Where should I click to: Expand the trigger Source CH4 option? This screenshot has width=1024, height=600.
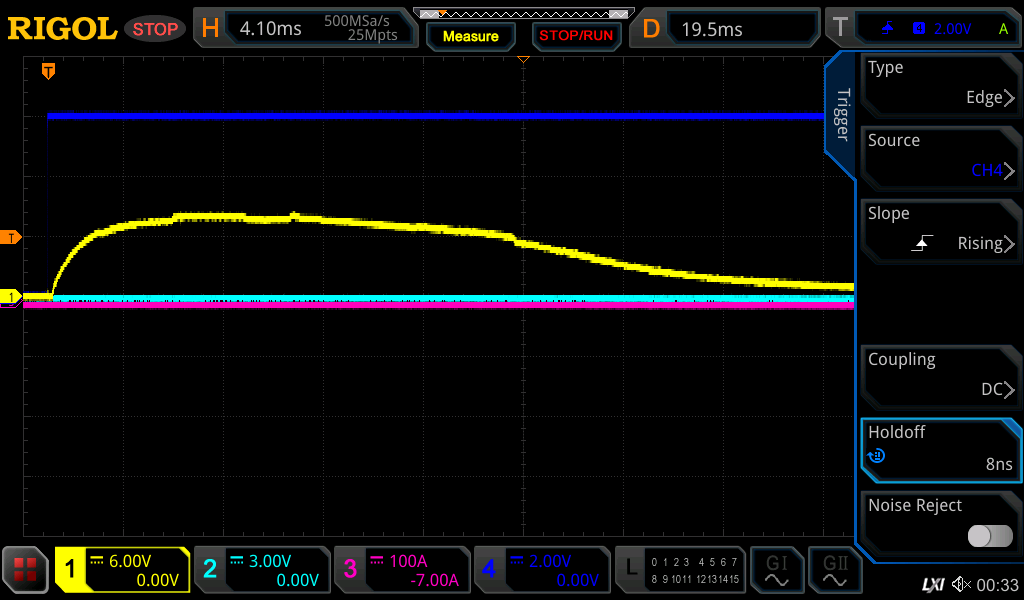click(940, 156)
